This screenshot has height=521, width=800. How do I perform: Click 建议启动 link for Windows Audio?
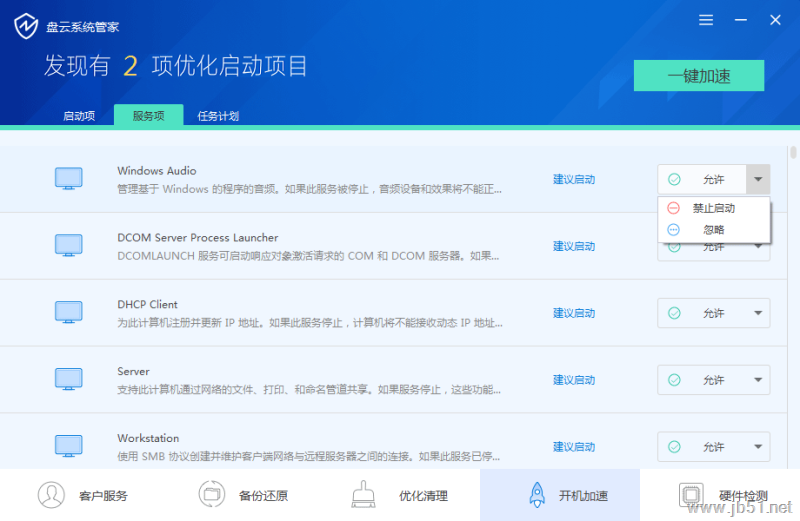(574, 179)
